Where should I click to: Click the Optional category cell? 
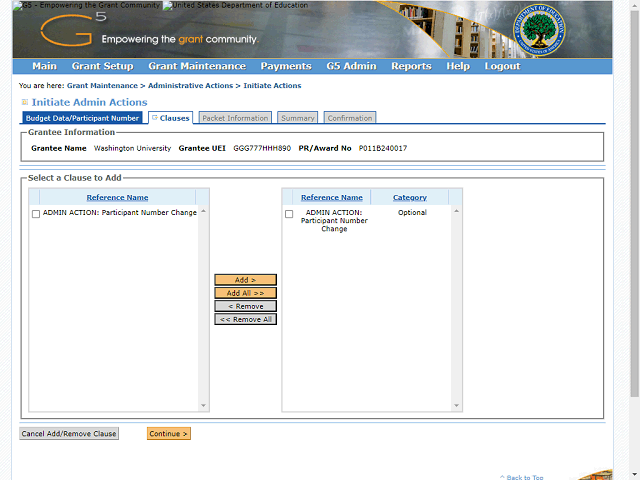click(412, 212)
